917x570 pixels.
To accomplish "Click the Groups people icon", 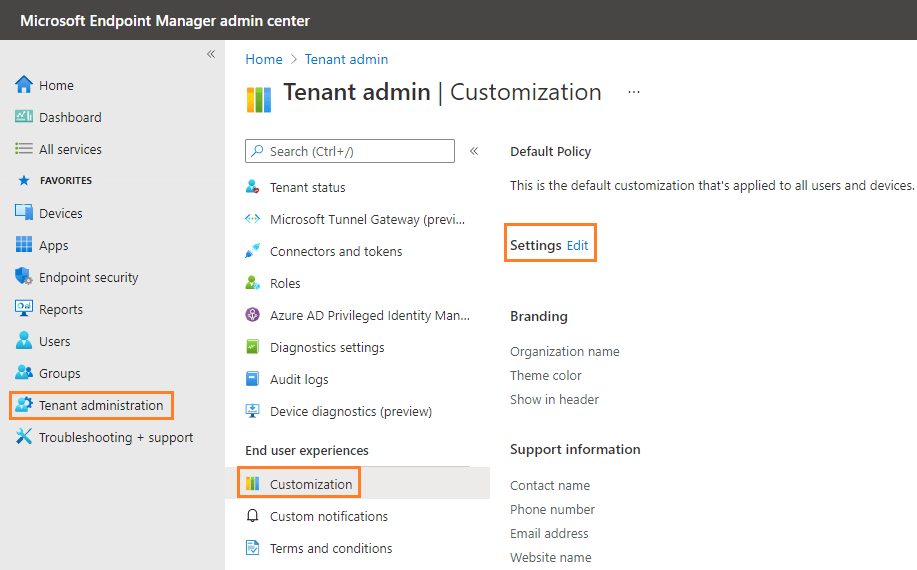I will coord(23,372).
